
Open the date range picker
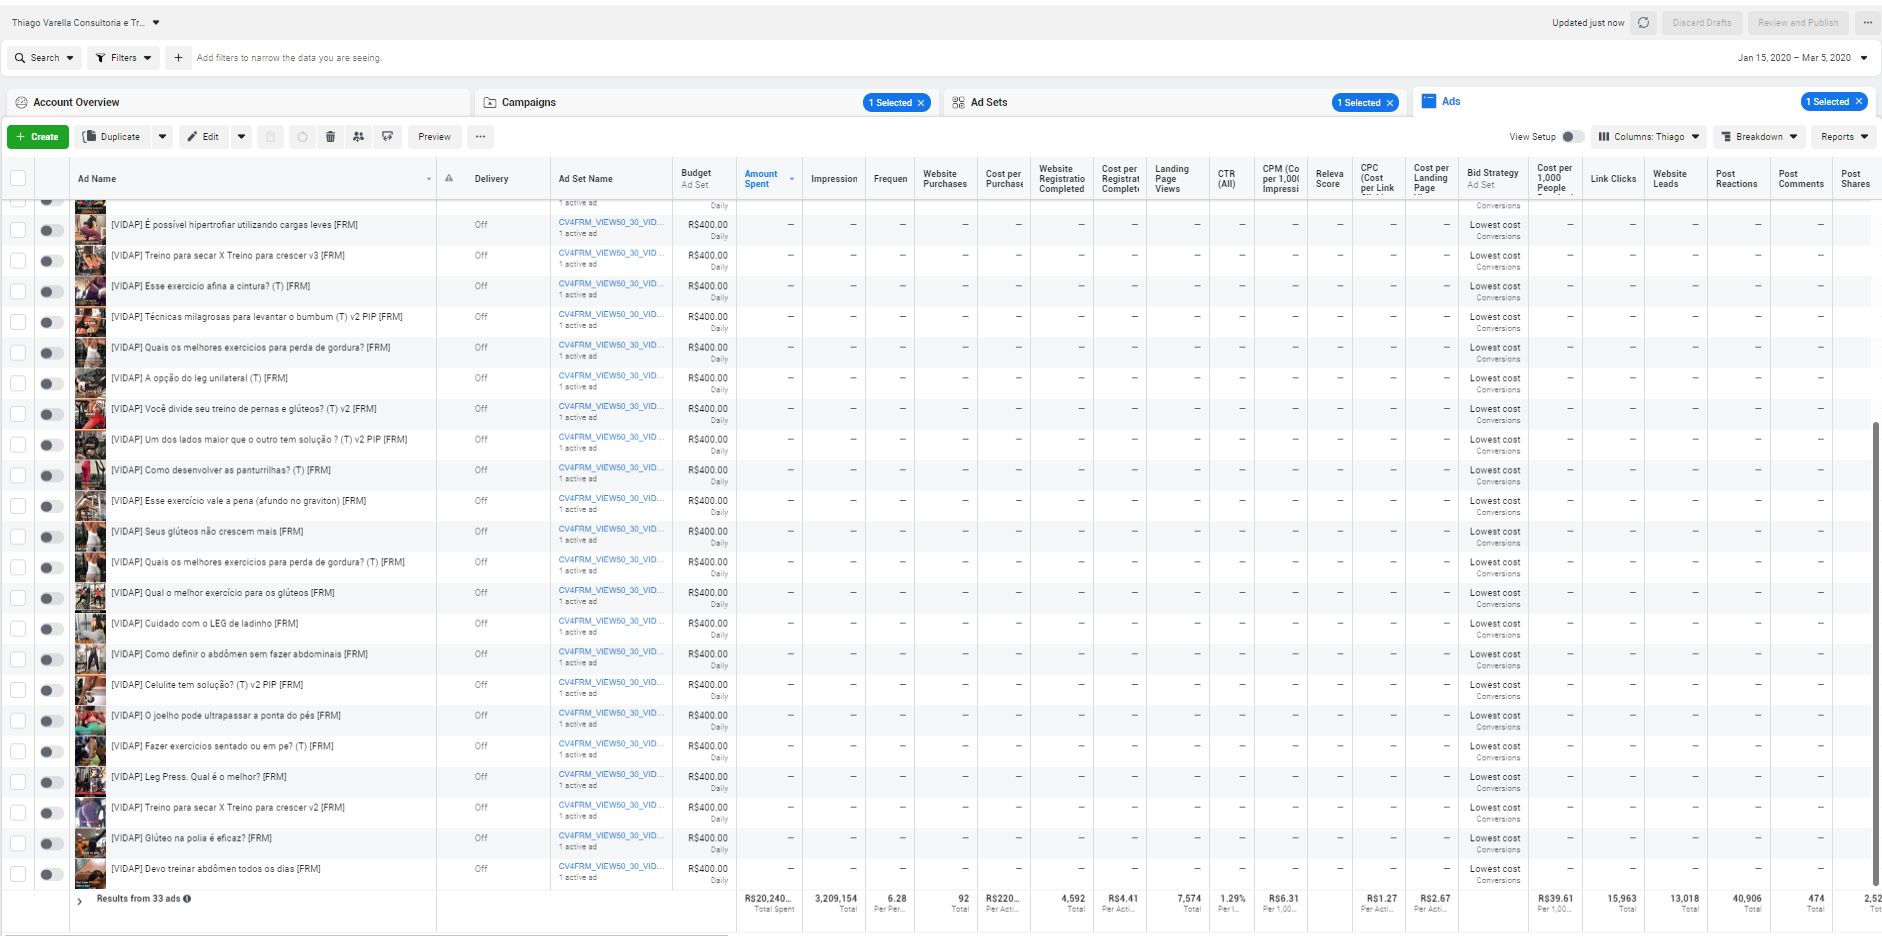point(1802,58)
